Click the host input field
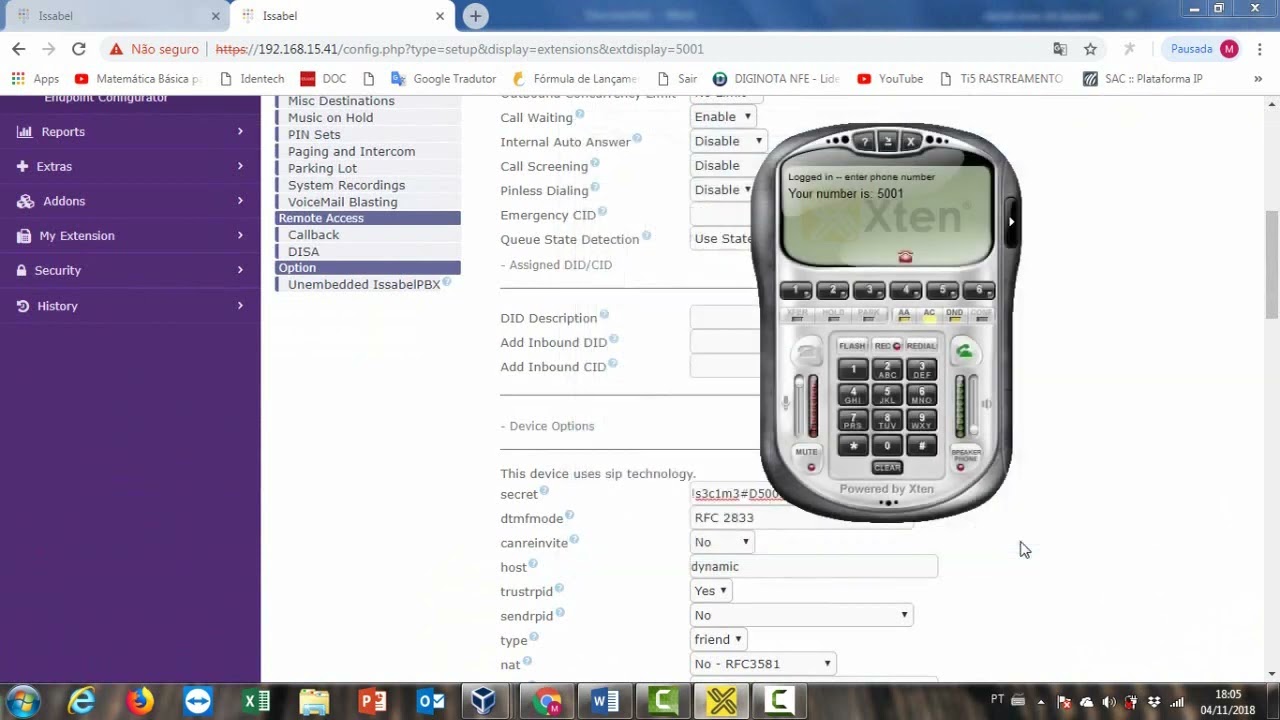1280x720 pixels. 813,566
